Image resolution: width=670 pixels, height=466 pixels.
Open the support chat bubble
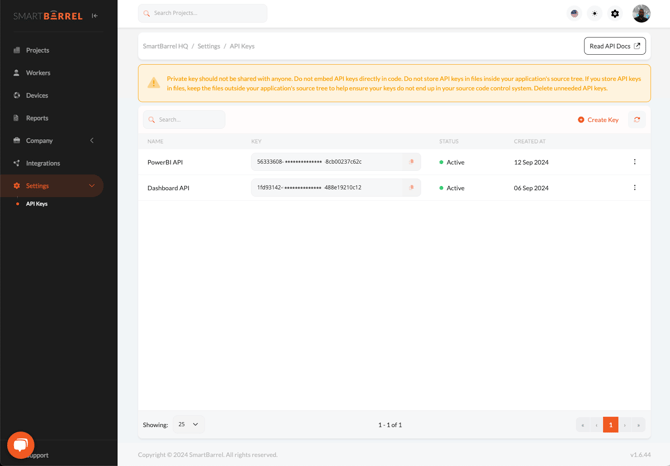(x=20, y=444)
